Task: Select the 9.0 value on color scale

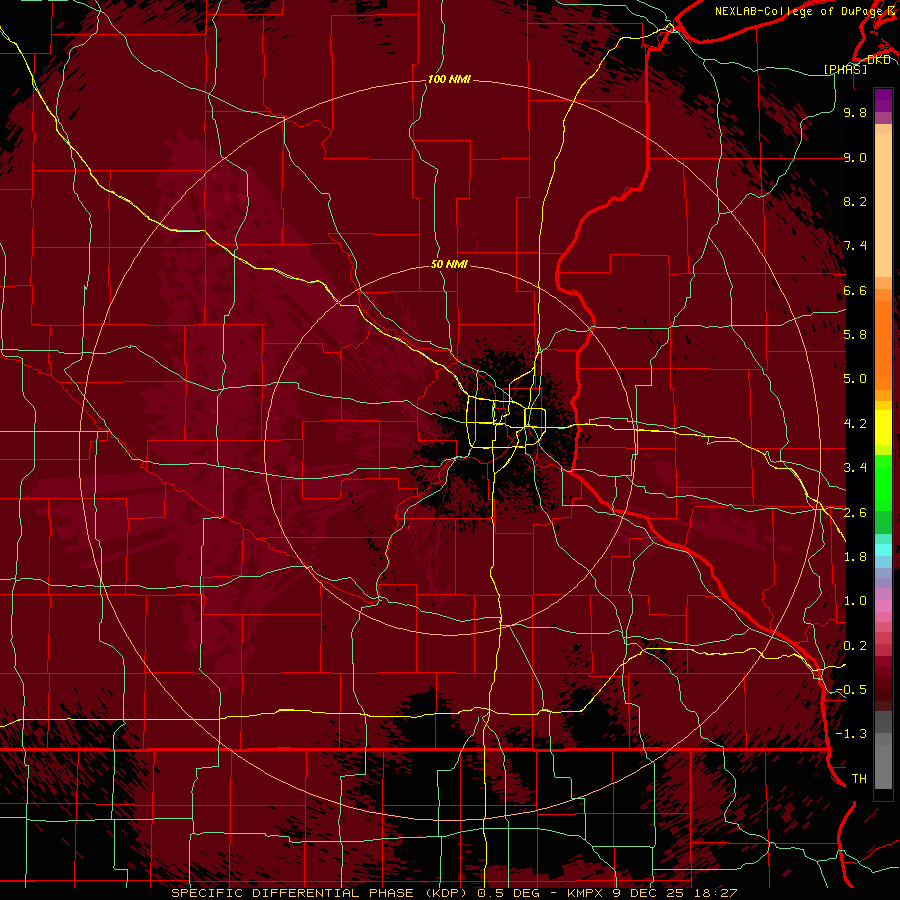Action: tap(855, 157)
